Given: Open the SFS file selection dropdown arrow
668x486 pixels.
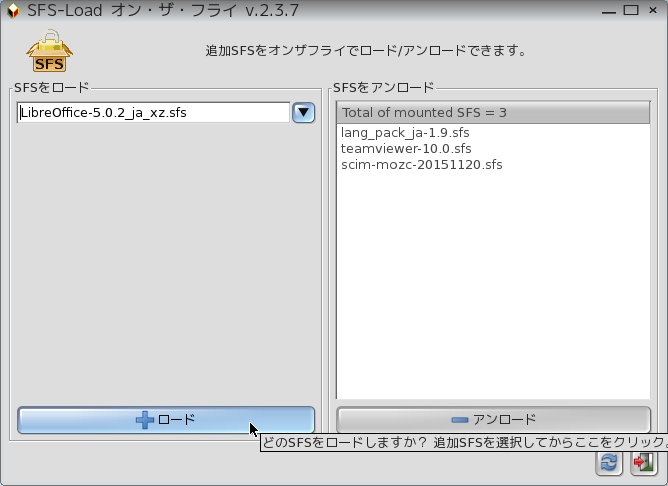Looking at the screenshot, I should pyautogui.click(x=303, y=113).
